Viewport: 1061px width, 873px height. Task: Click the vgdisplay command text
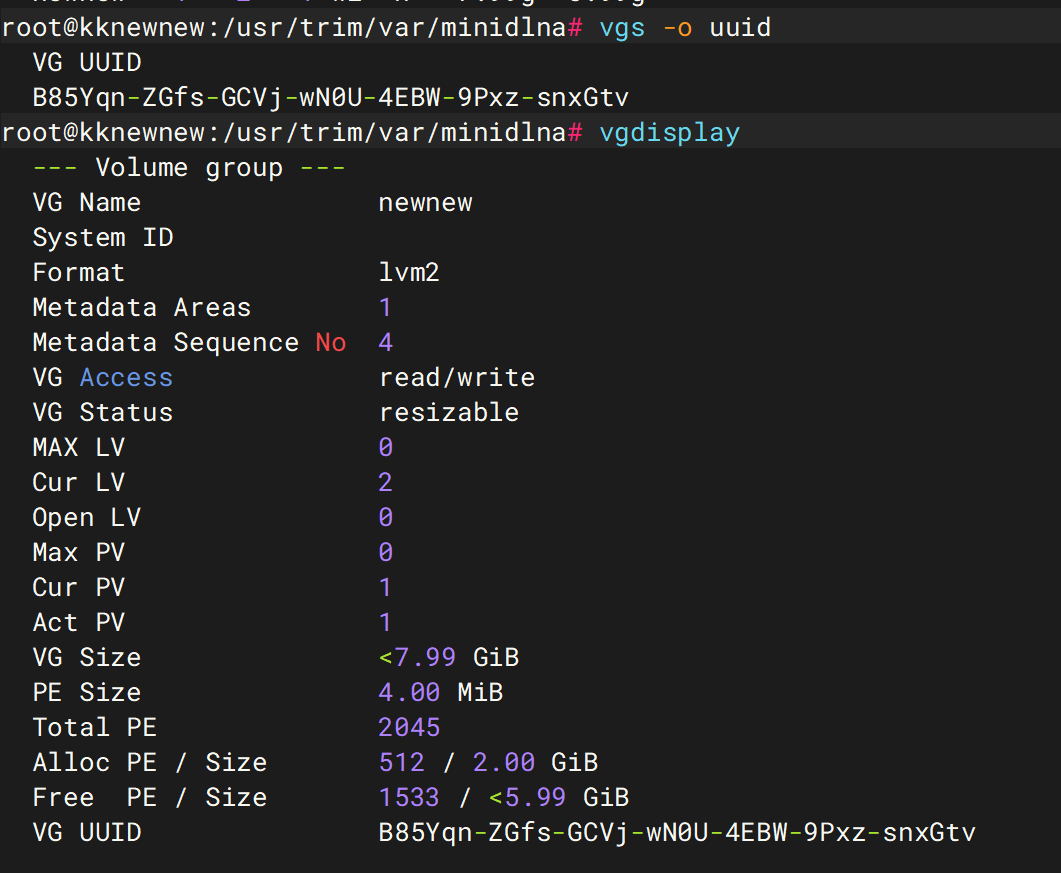pyautogui.click(x=669, y=133)
